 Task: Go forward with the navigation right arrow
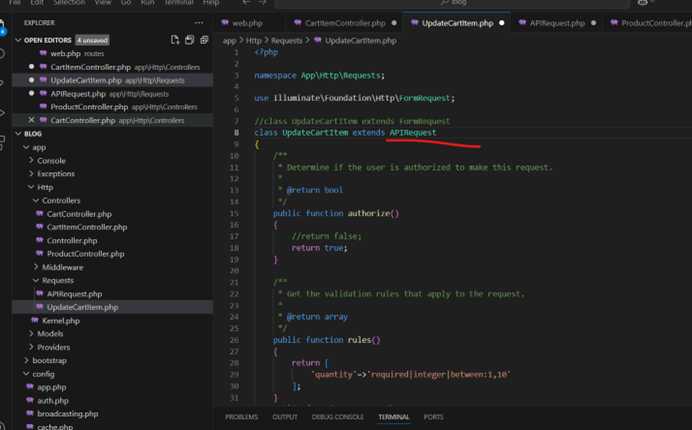(x=262, y=2)
